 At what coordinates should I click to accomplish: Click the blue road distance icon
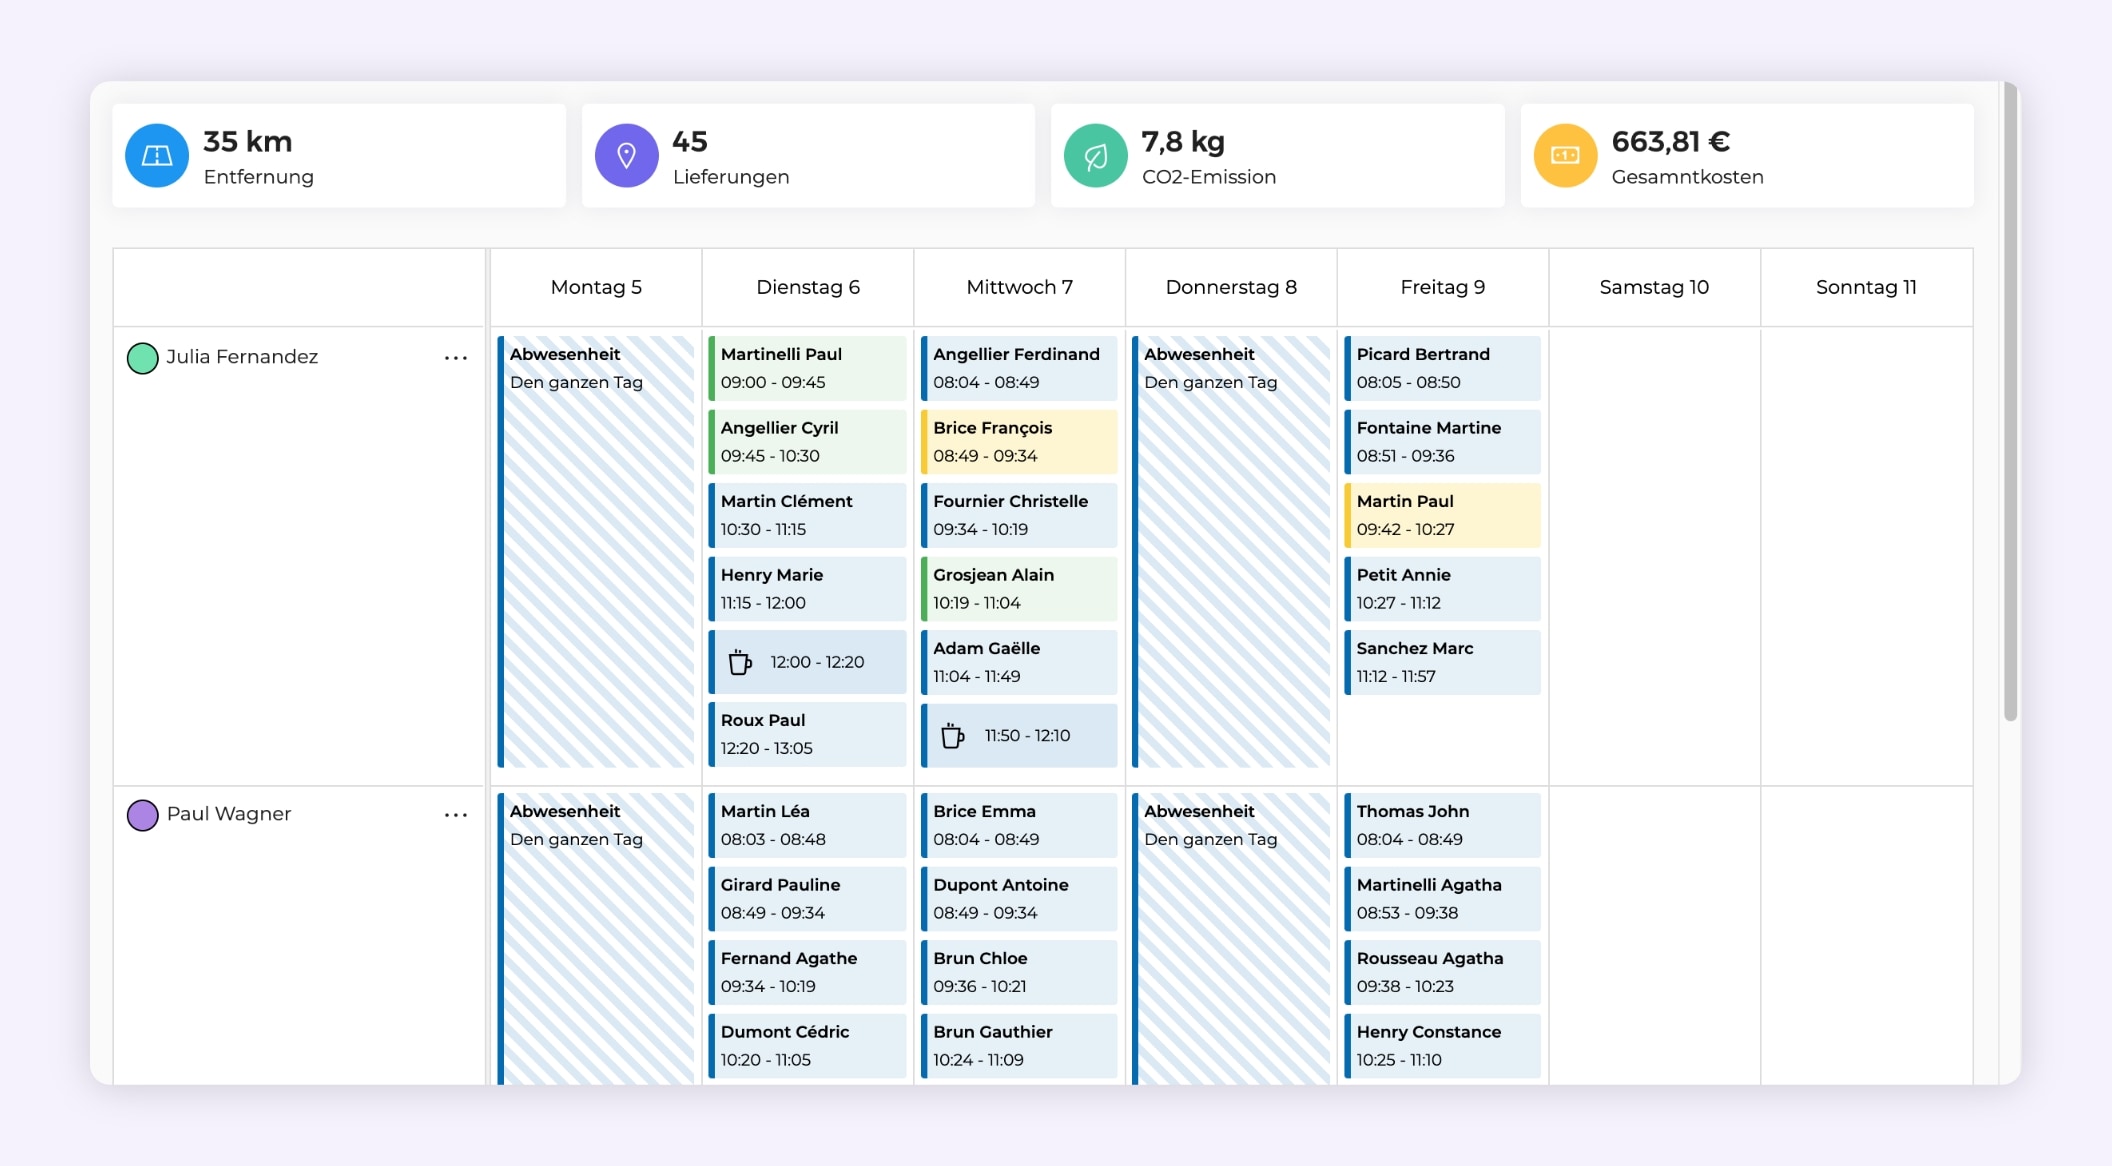coord(157,156)
